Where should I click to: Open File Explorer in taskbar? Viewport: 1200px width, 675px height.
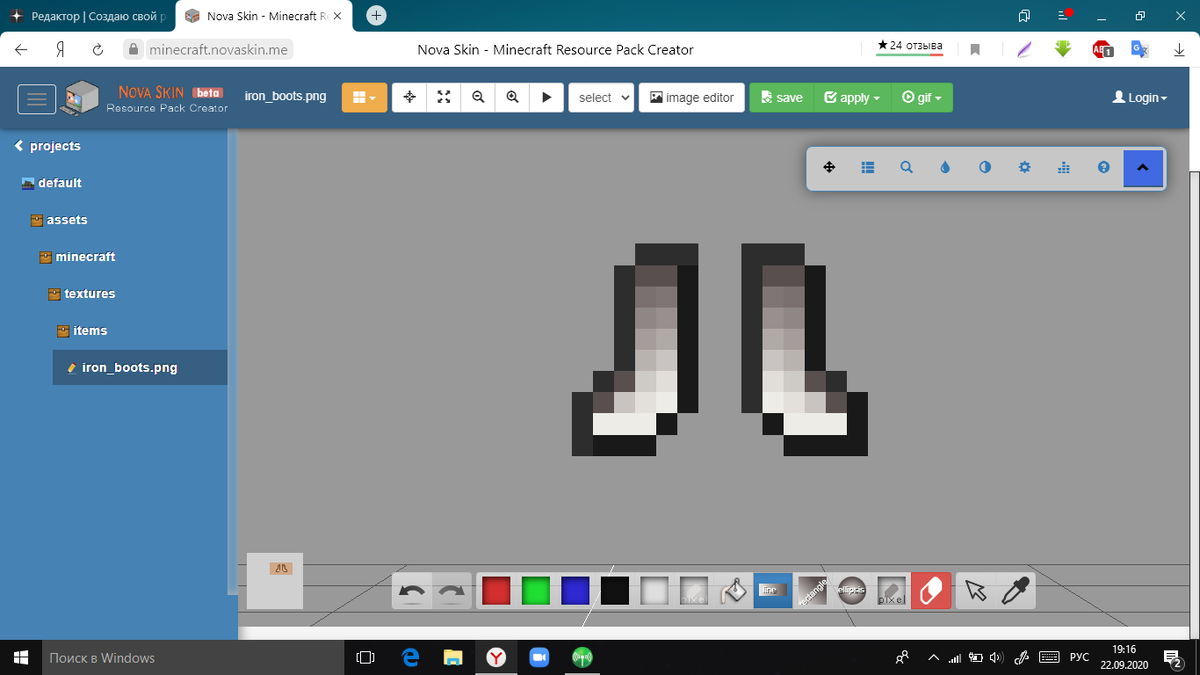tap(453, 658)
